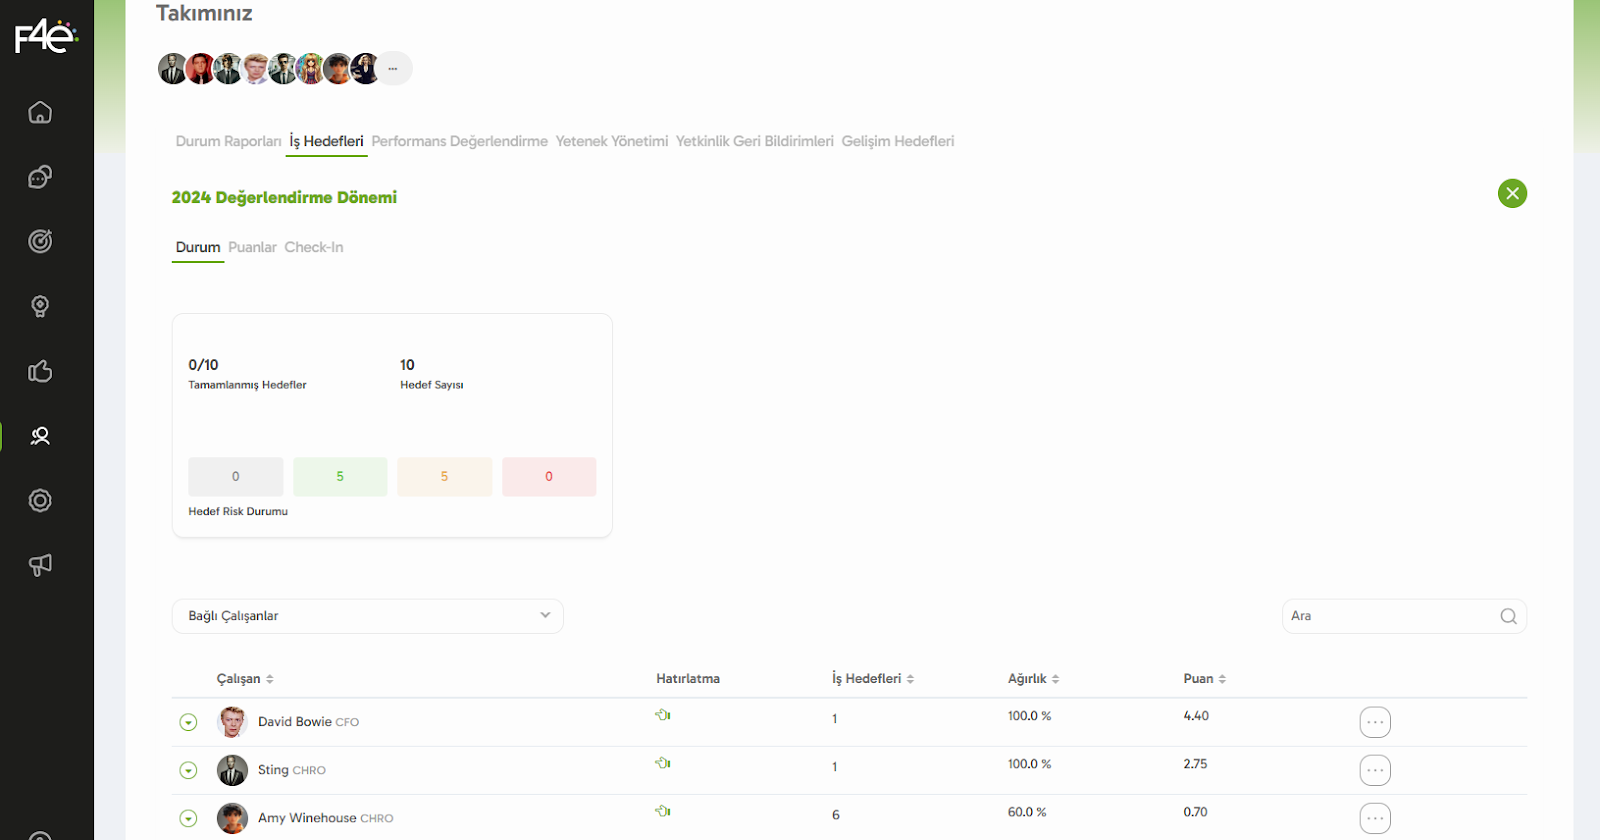Open the home icon in sidebar
Image resolution: width=1600 pixels, height=840 pixels.
tap(40, 112)
